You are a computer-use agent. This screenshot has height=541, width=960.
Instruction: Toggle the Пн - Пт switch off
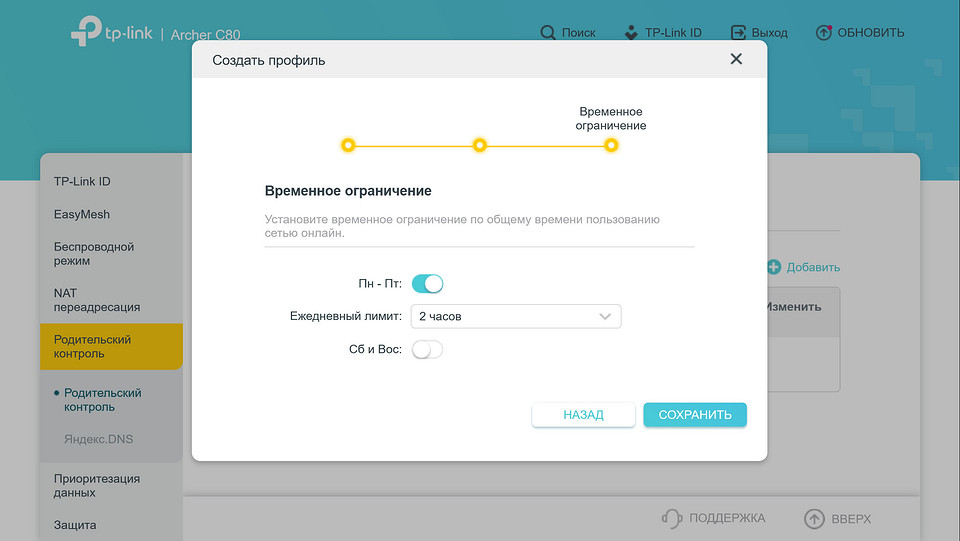(427, 283)
